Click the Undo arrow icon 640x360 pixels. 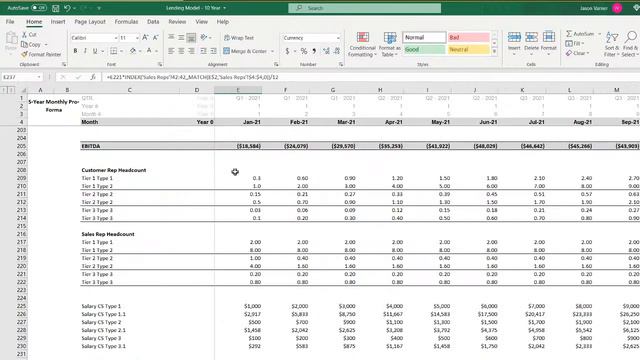pyautogui.click(x=67, y=8)
